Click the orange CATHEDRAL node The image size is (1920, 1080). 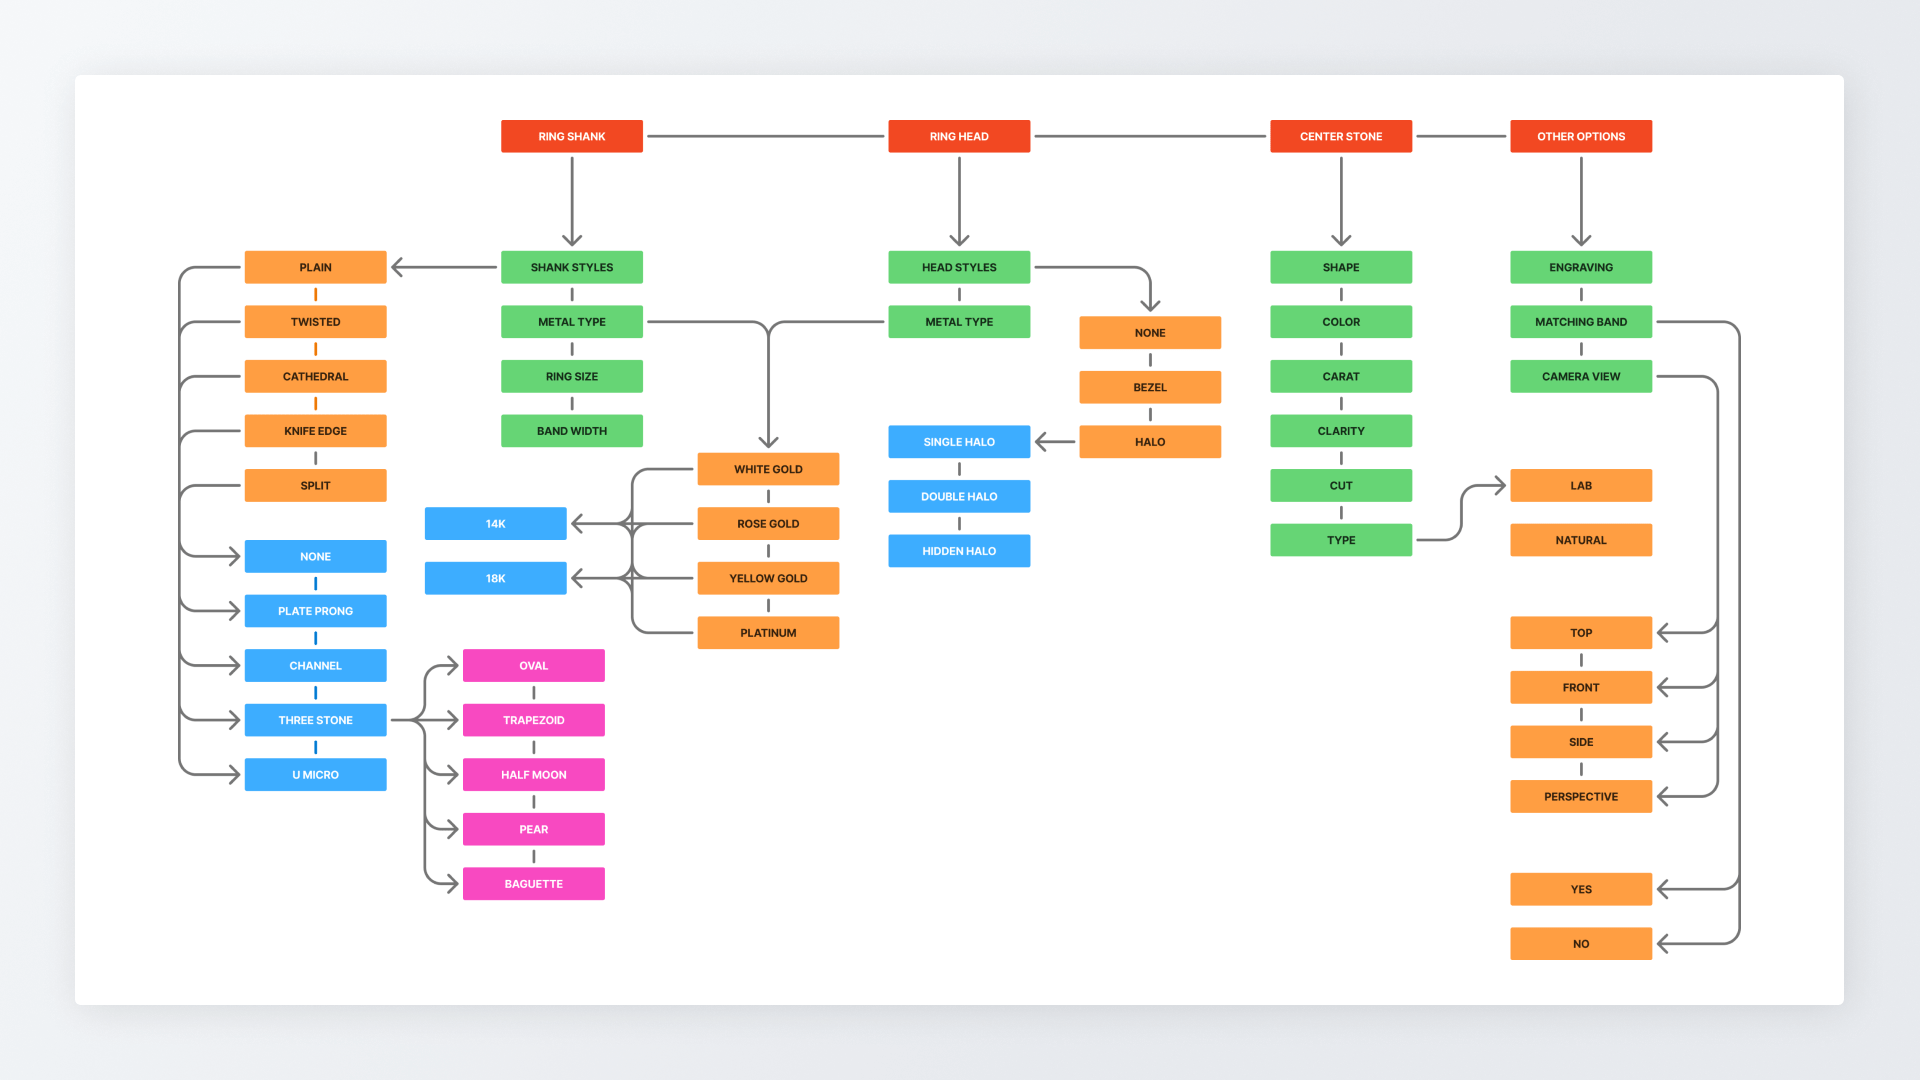click(315, 376)
